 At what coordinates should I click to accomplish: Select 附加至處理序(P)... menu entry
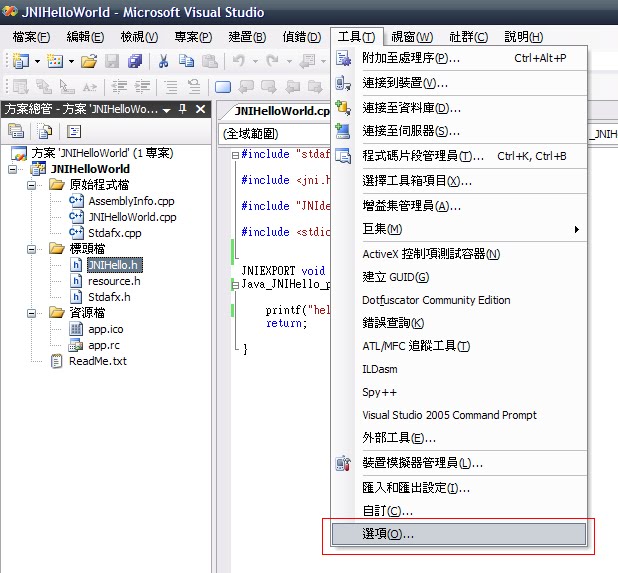click(459, 58)
